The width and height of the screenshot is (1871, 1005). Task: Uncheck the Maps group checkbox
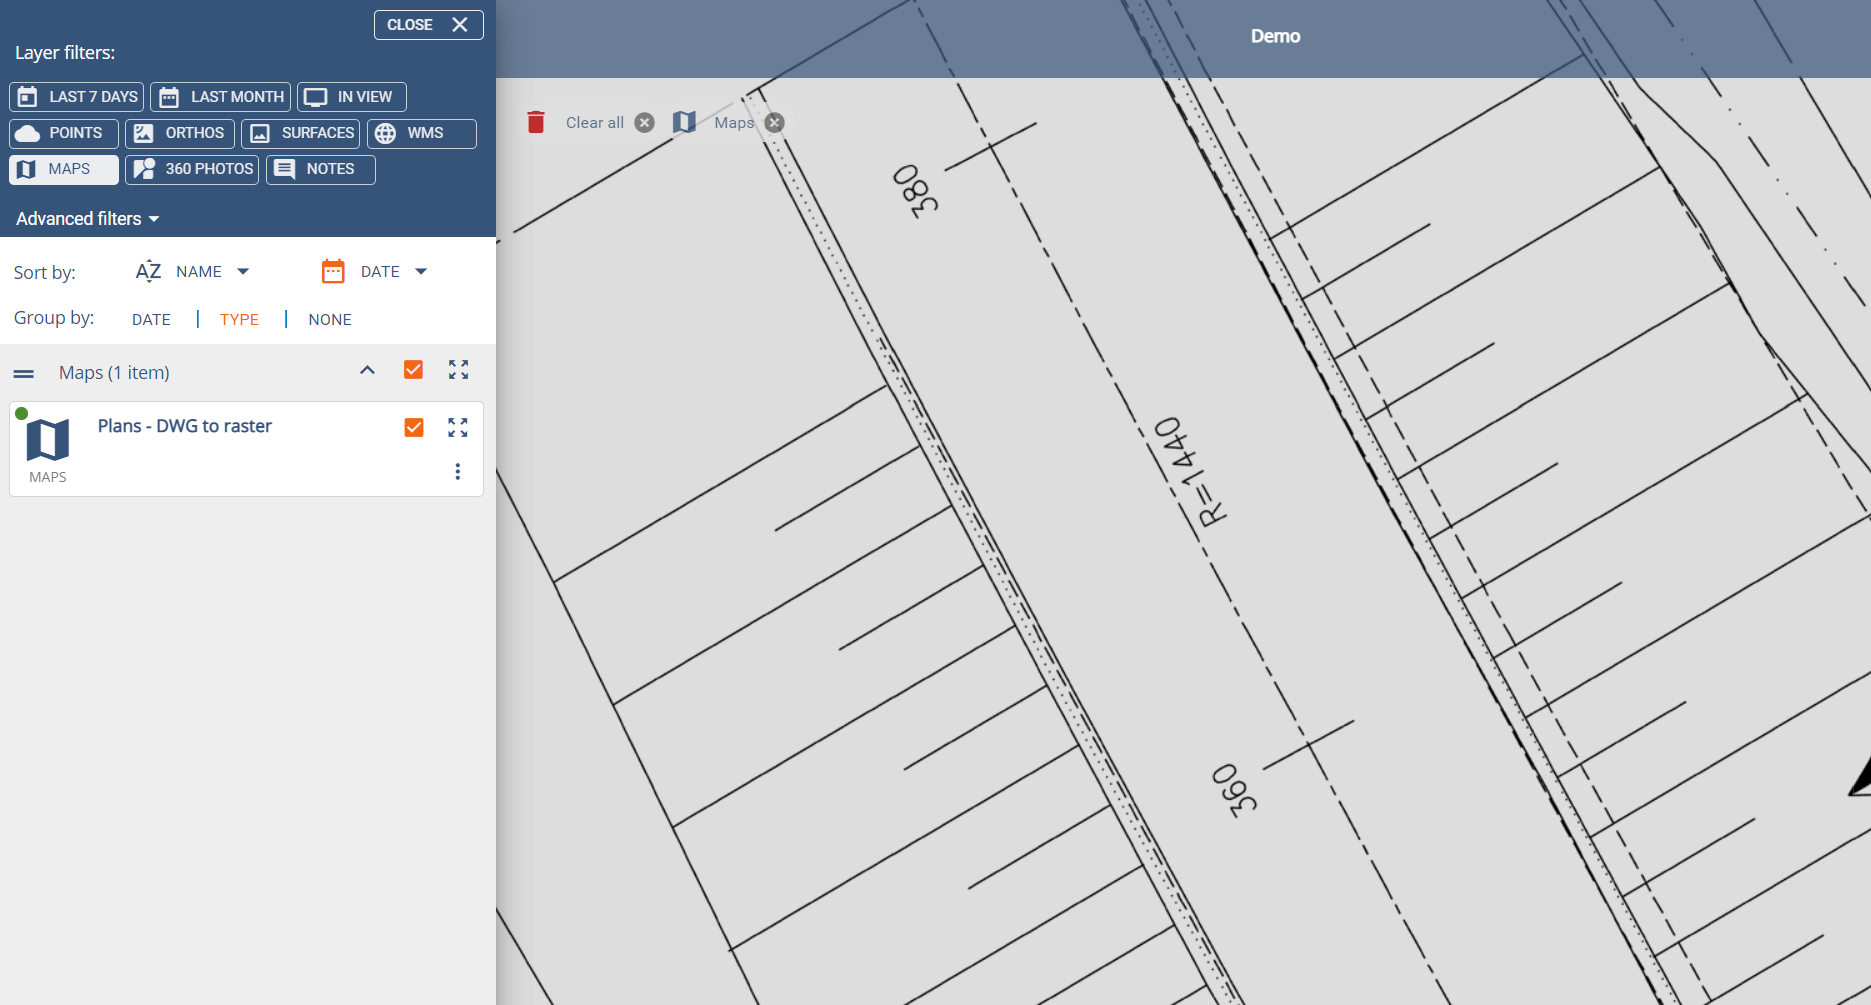(x=413, y=370)
